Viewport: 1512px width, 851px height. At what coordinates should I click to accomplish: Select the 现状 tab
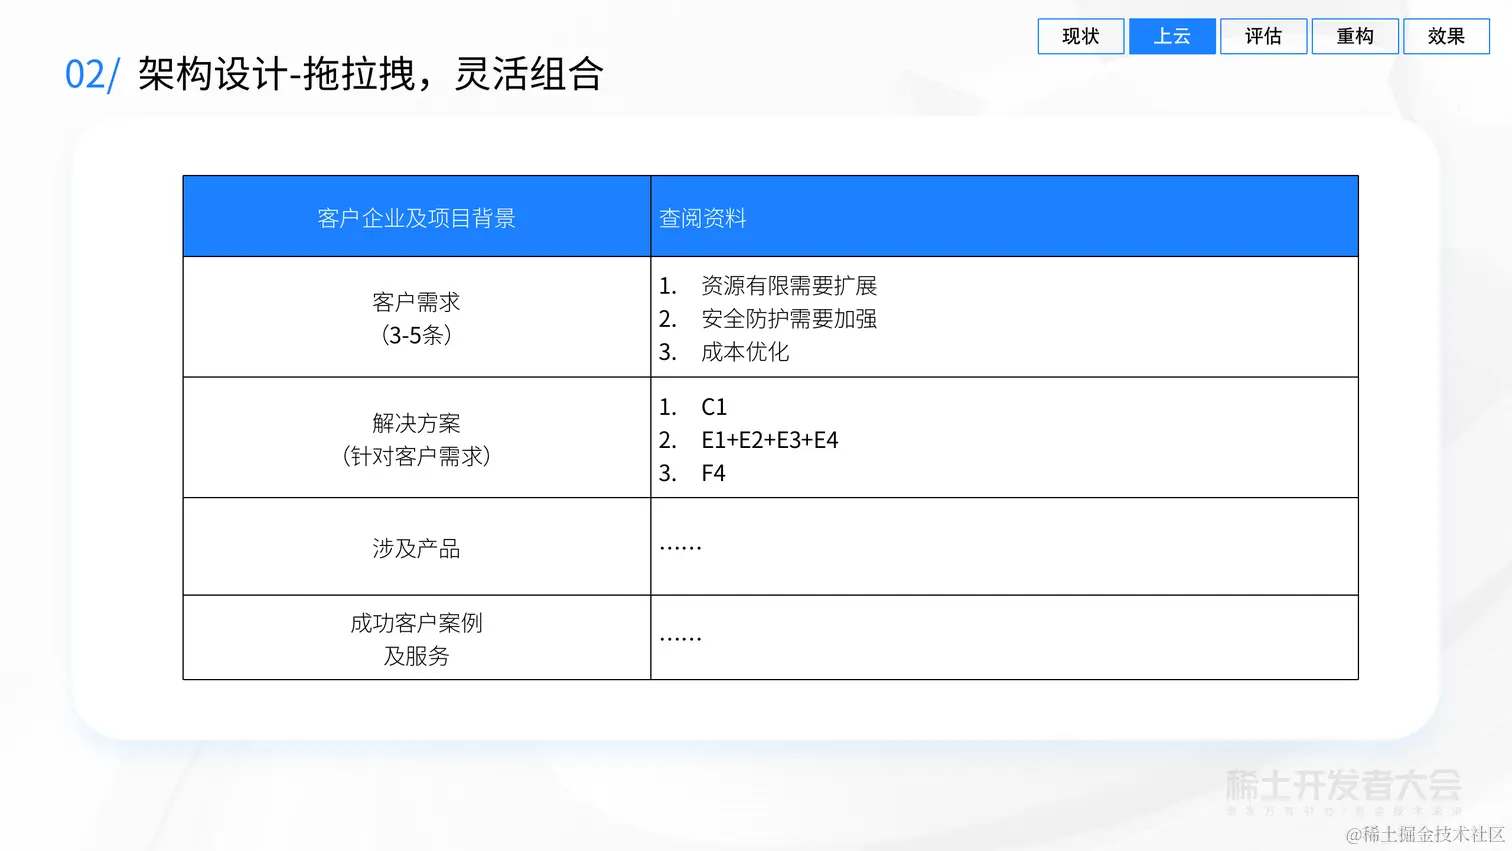[x=1080, y=36]
